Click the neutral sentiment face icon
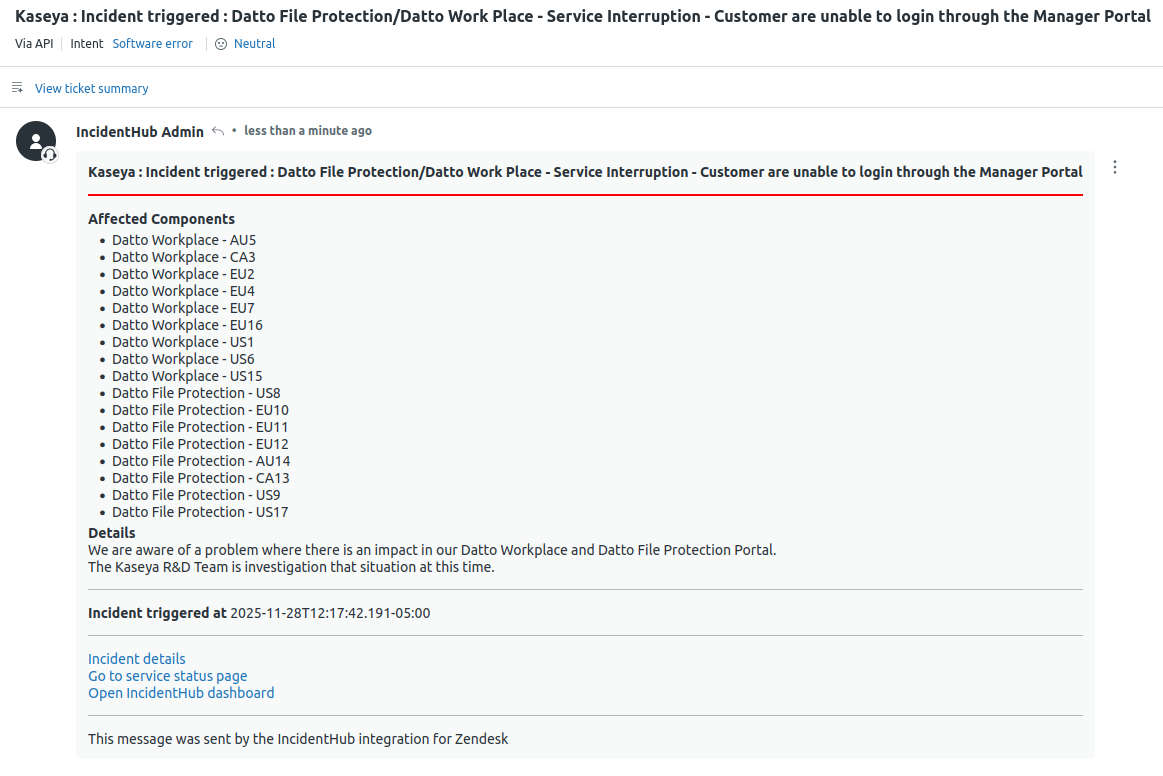The width and height of the screenshot is (1163, 776). (x=221, y=44)
